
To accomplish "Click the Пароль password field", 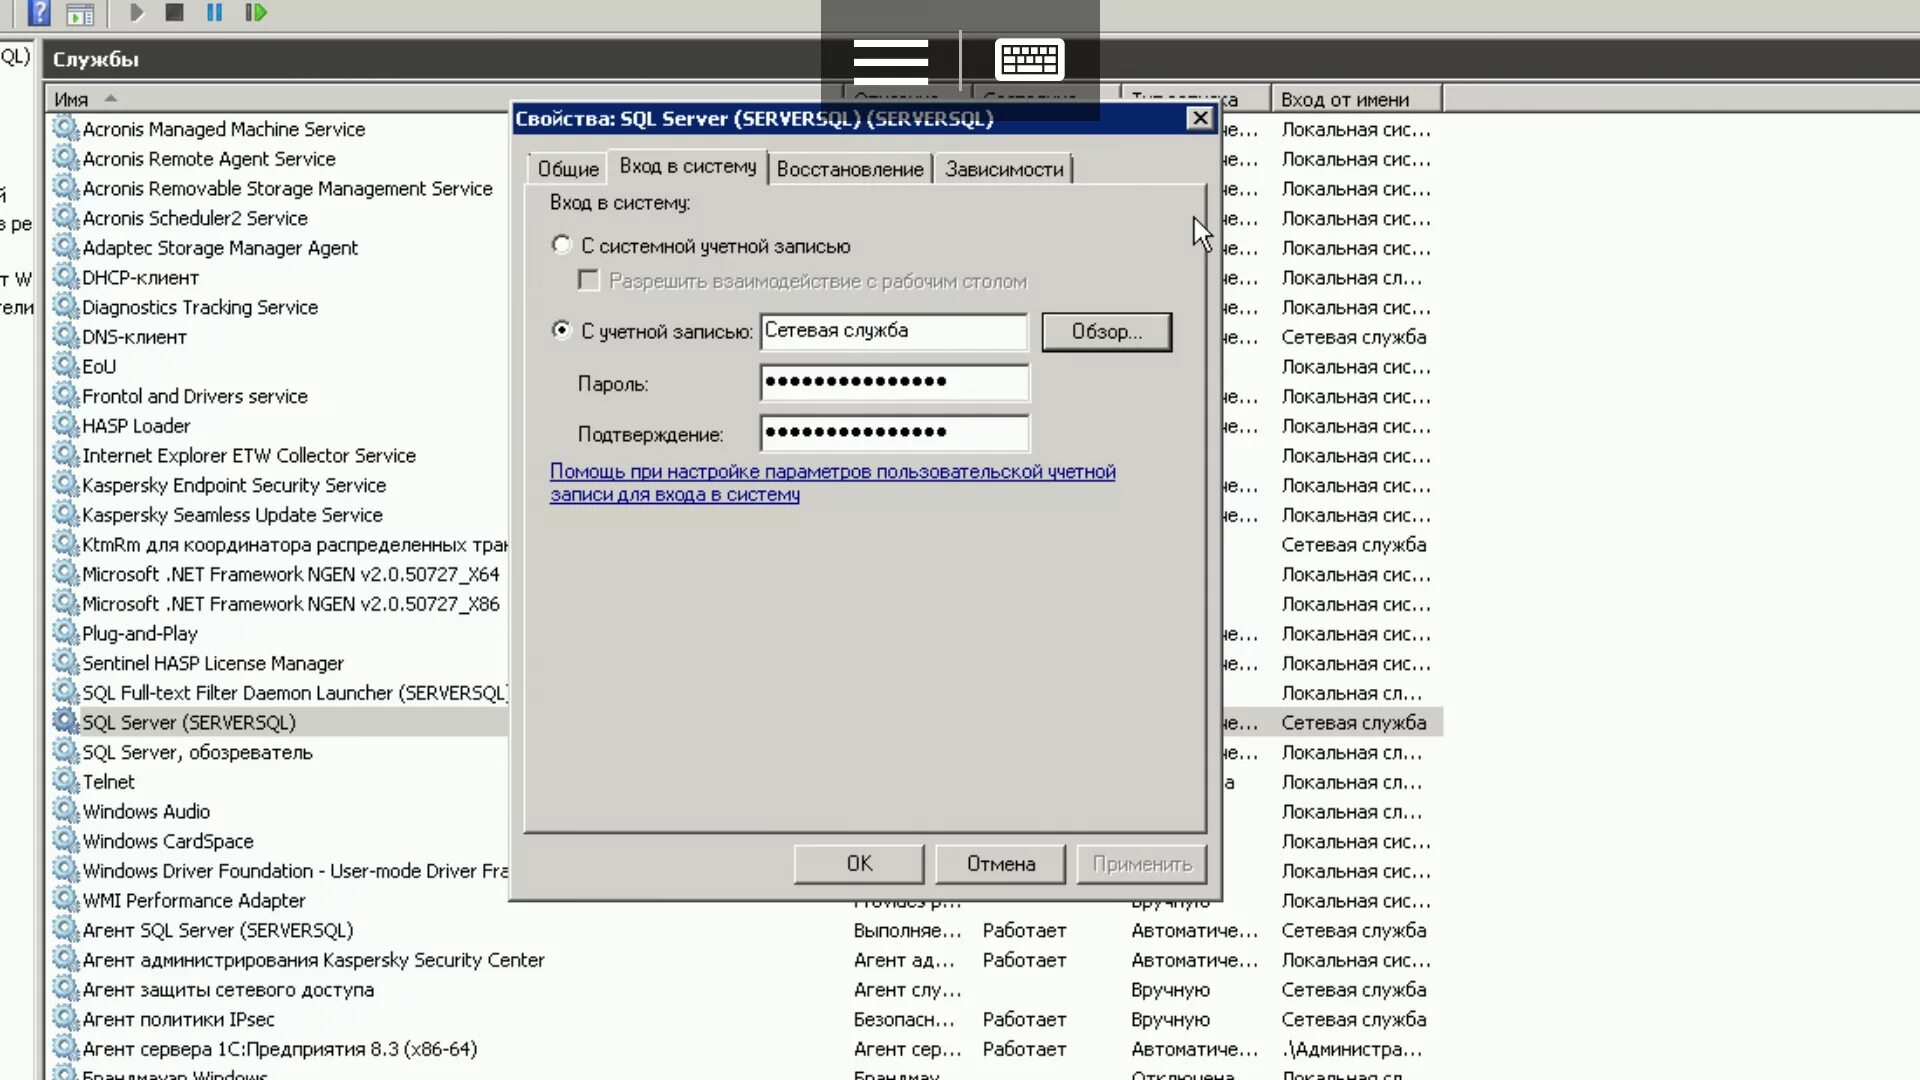I will pos(893,383).
